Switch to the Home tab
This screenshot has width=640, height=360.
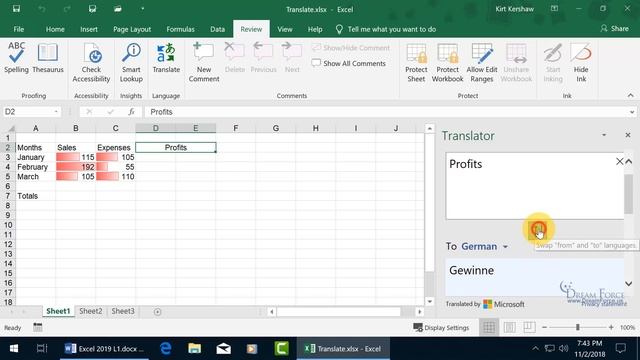[55, 29]
